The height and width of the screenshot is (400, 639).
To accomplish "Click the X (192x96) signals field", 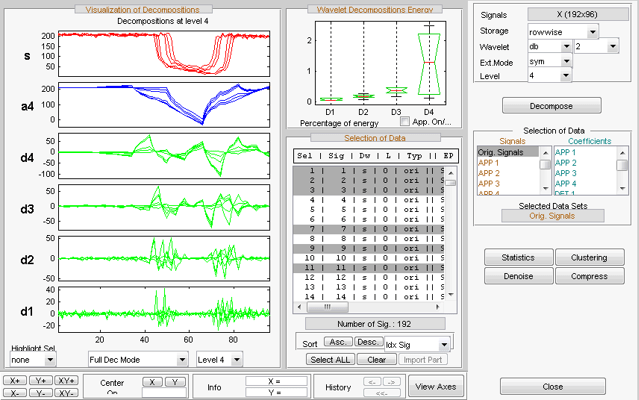I will [x=577, y=14].
